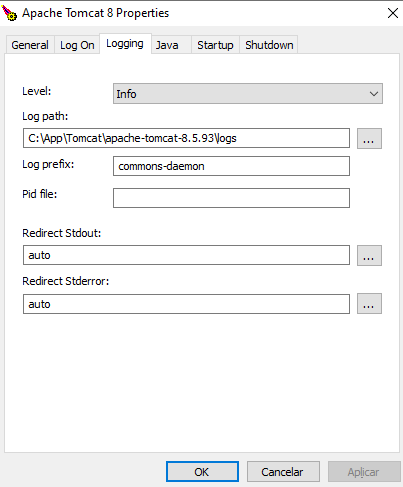The width and height of the screenshot is (403, 487).
Task: Close the Apache Tomcat 8 Properties dialog
Action: [x=393, y=13]
